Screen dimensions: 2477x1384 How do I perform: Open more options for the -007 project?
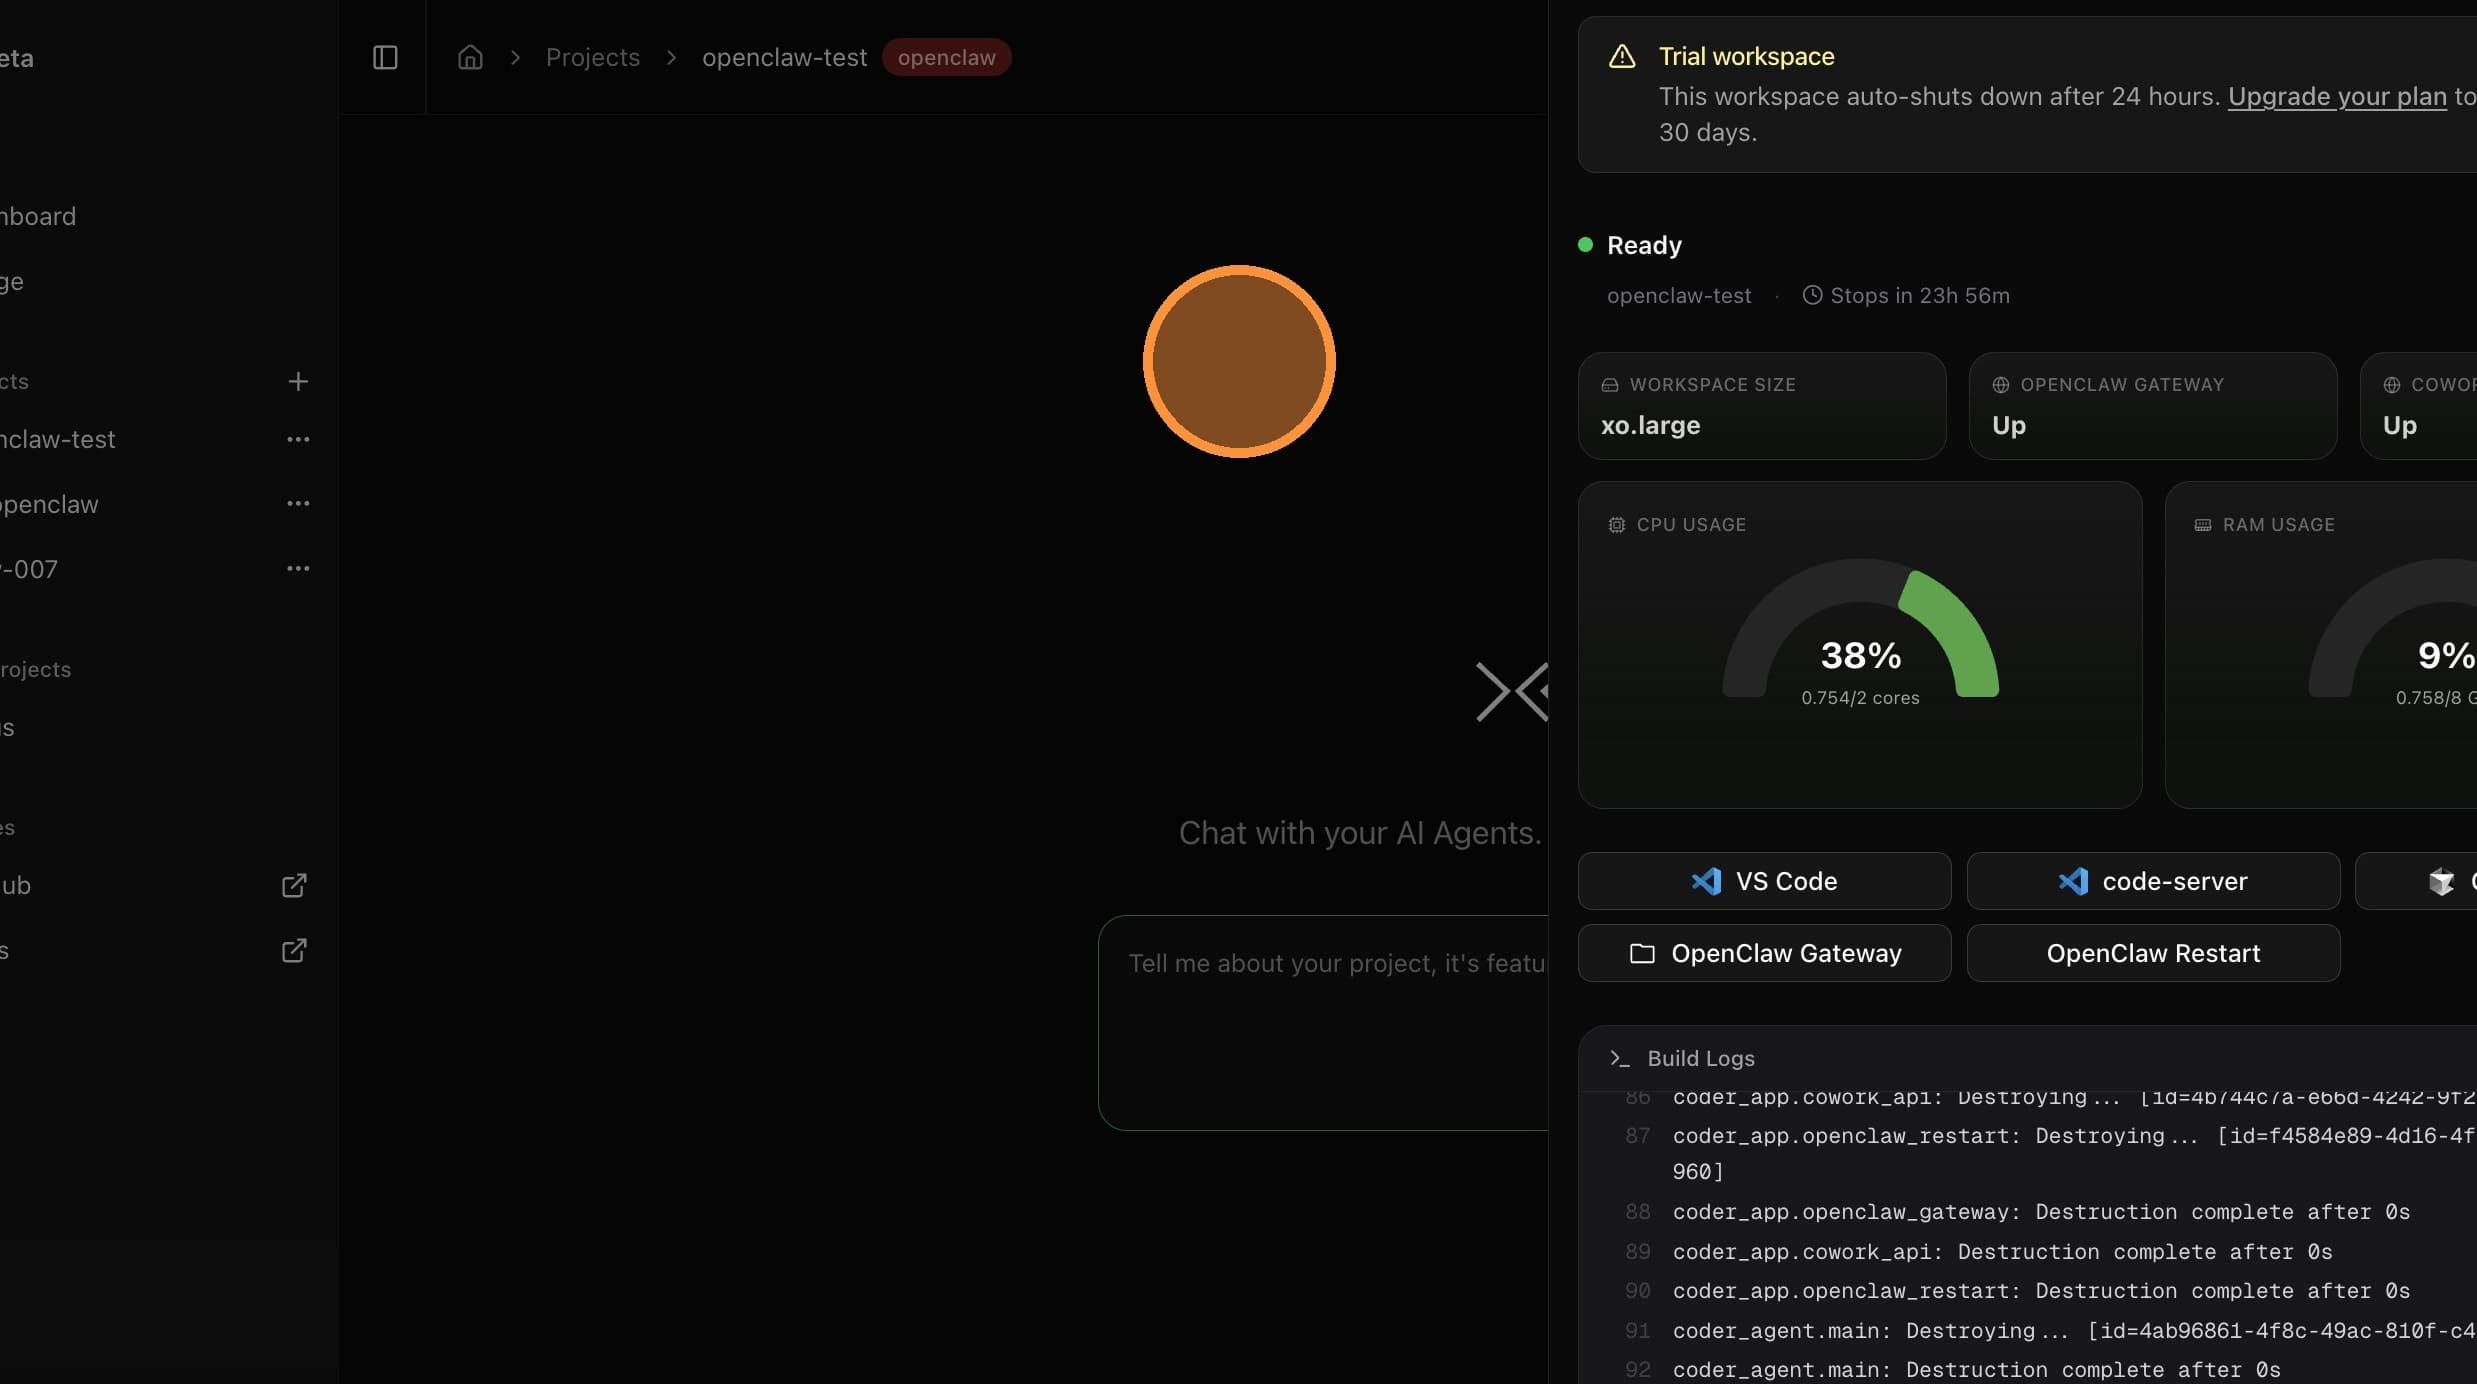click(x=298, y=568)
